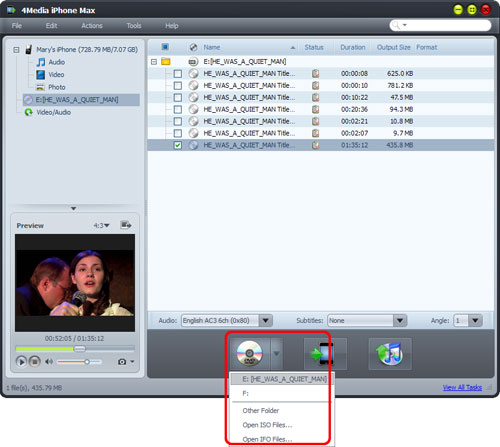500x447 pixels.
Task: Toggle the select-all checkbox in header
Action: pyautogui.click(x=165, y=47)
